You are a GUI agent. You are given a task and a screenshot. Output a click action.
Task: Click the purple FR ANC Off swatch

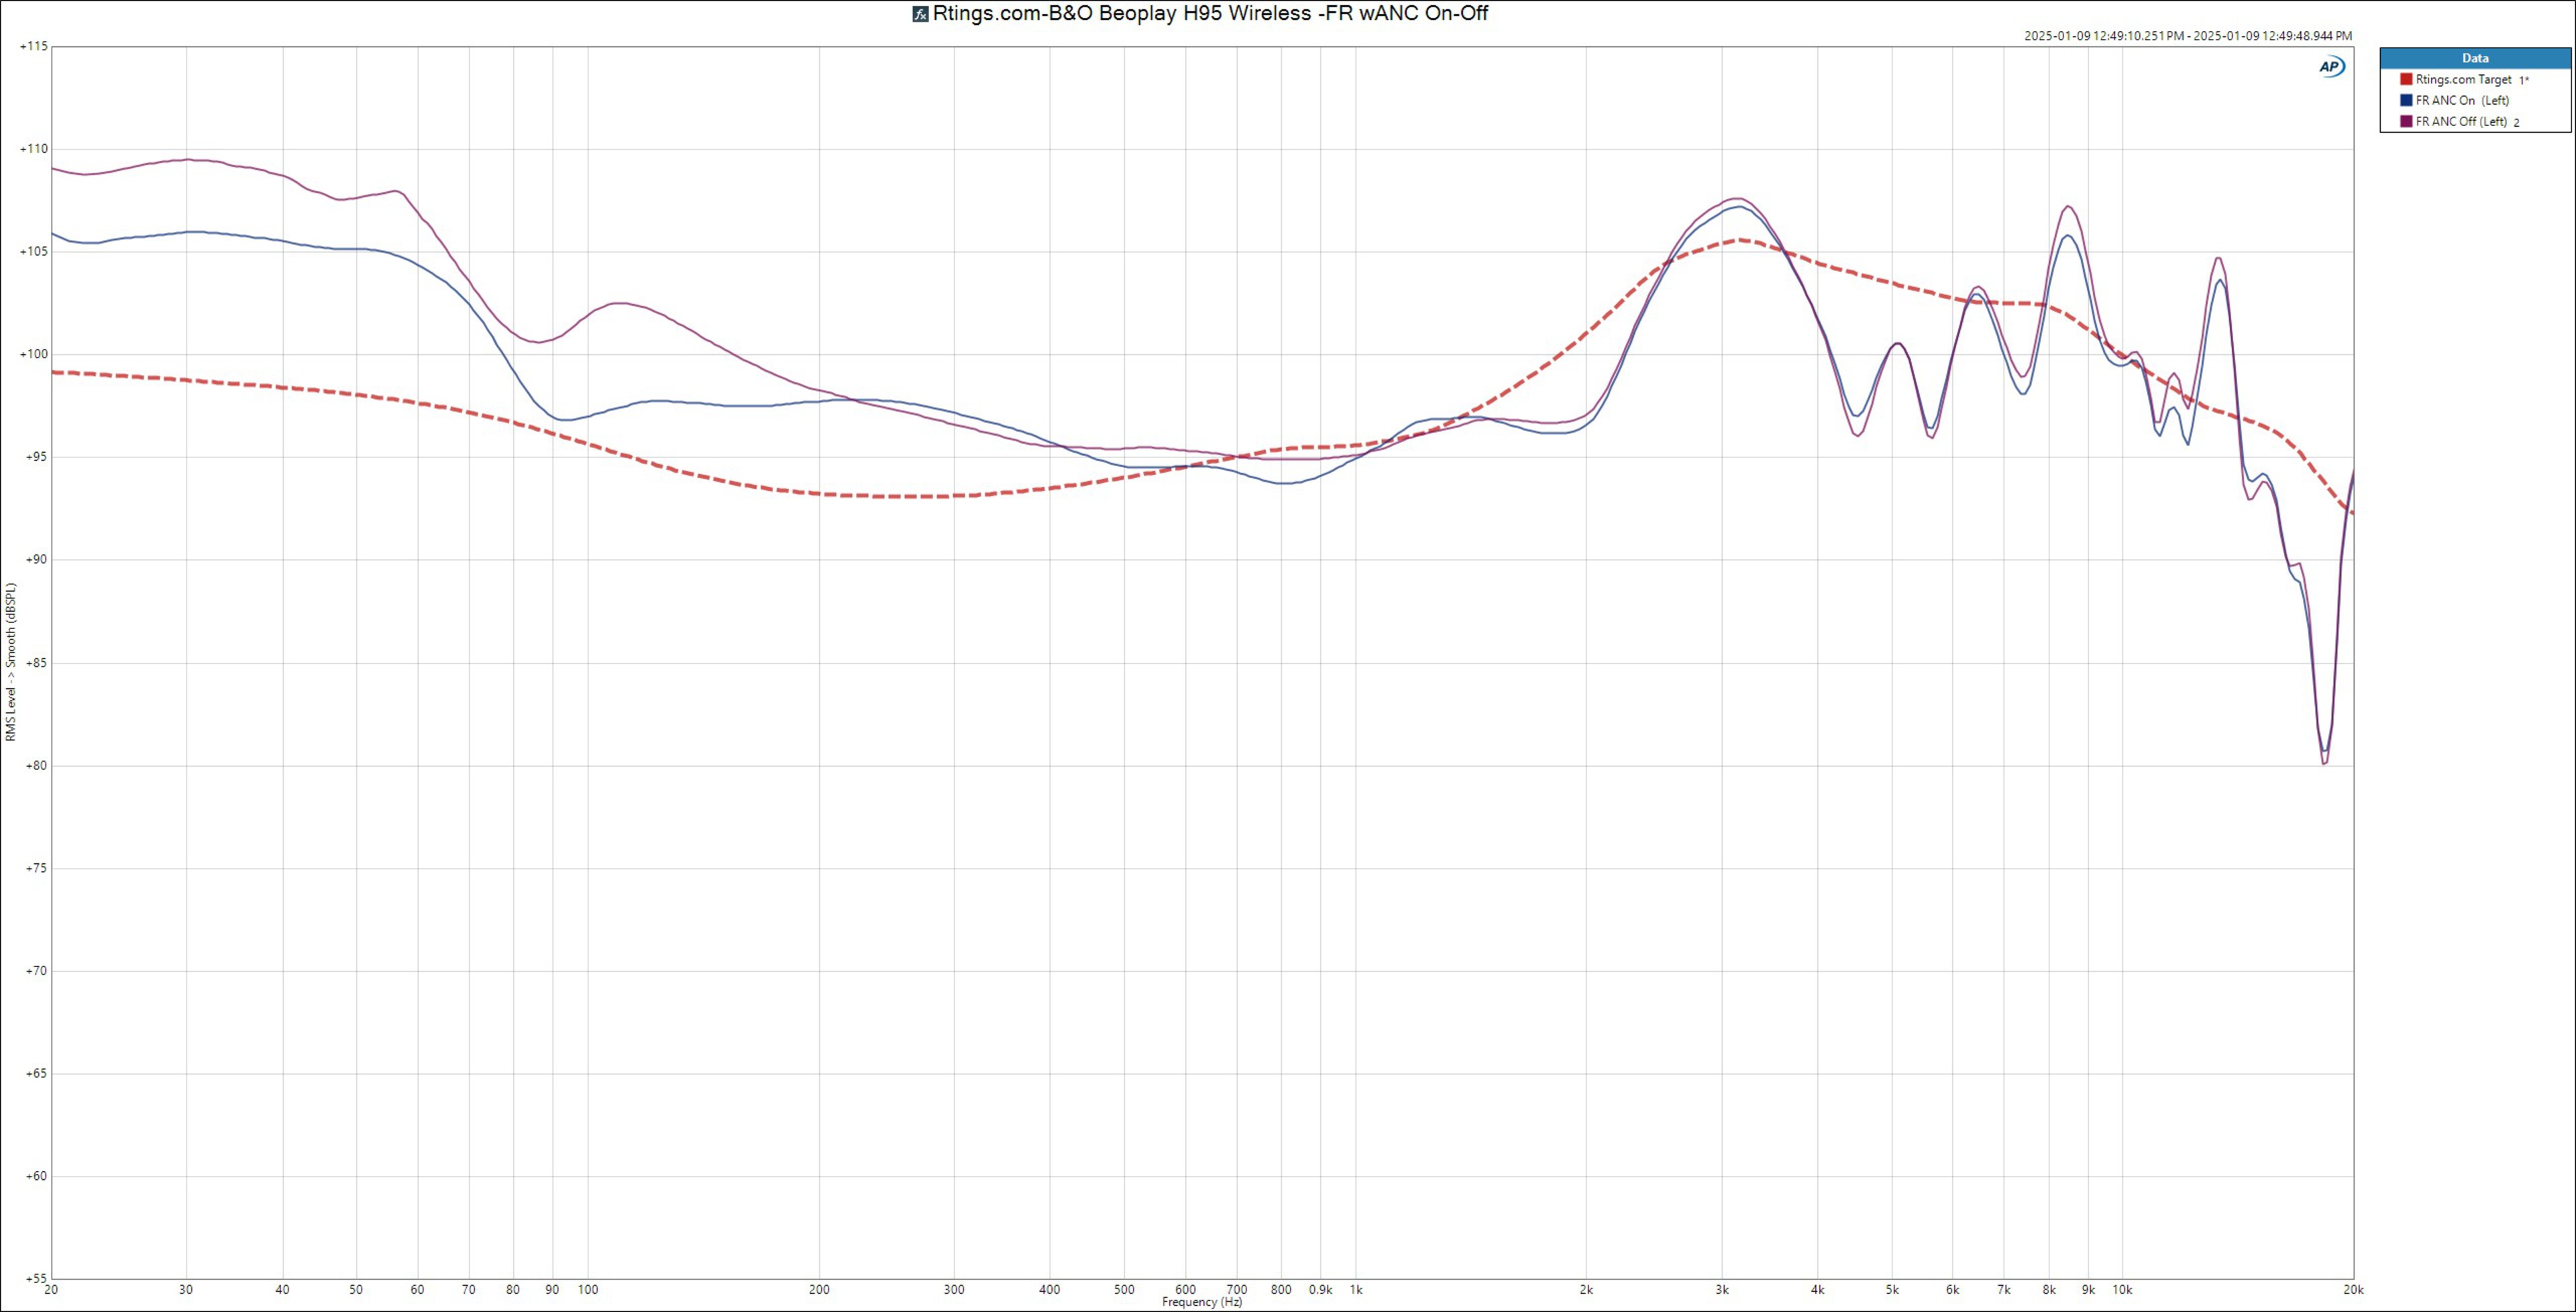click(x=2406, y=121)
